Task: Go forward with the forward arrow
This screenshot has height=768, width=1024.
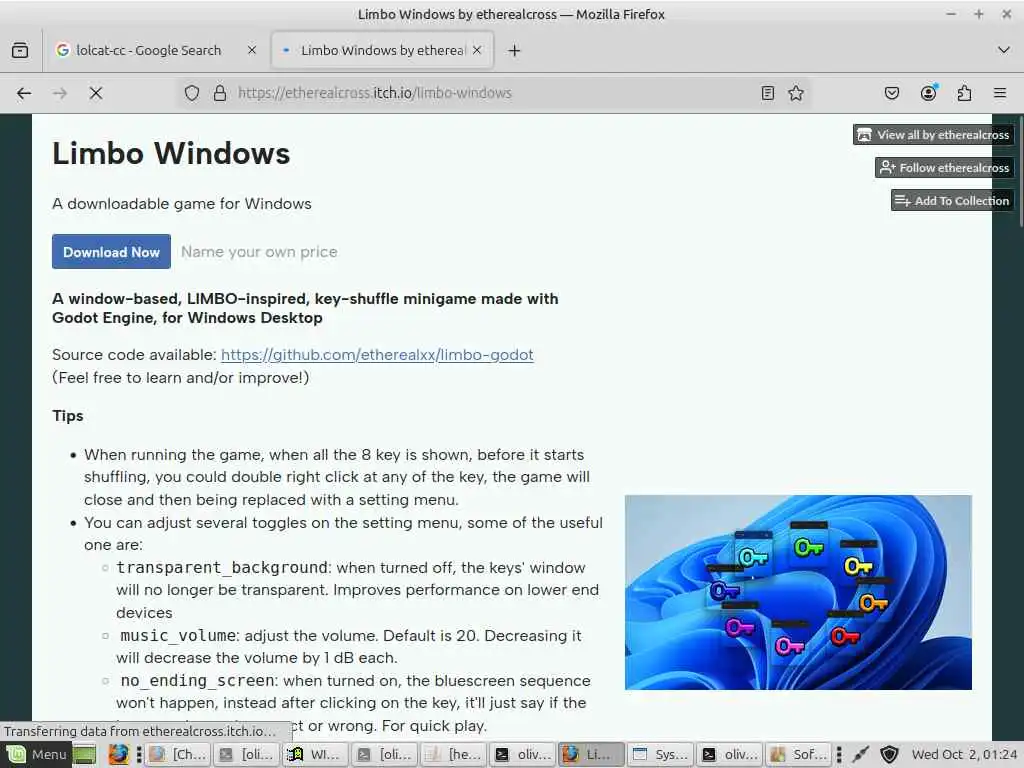Action: pos(60,93)
